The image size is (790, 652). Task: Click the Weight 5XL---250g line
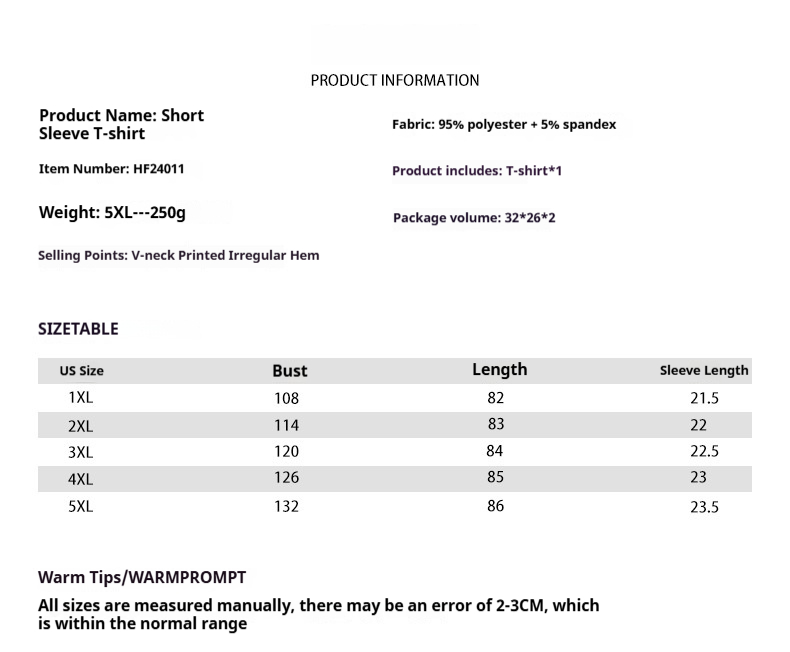pyautogui.click(x=112, y=212)
